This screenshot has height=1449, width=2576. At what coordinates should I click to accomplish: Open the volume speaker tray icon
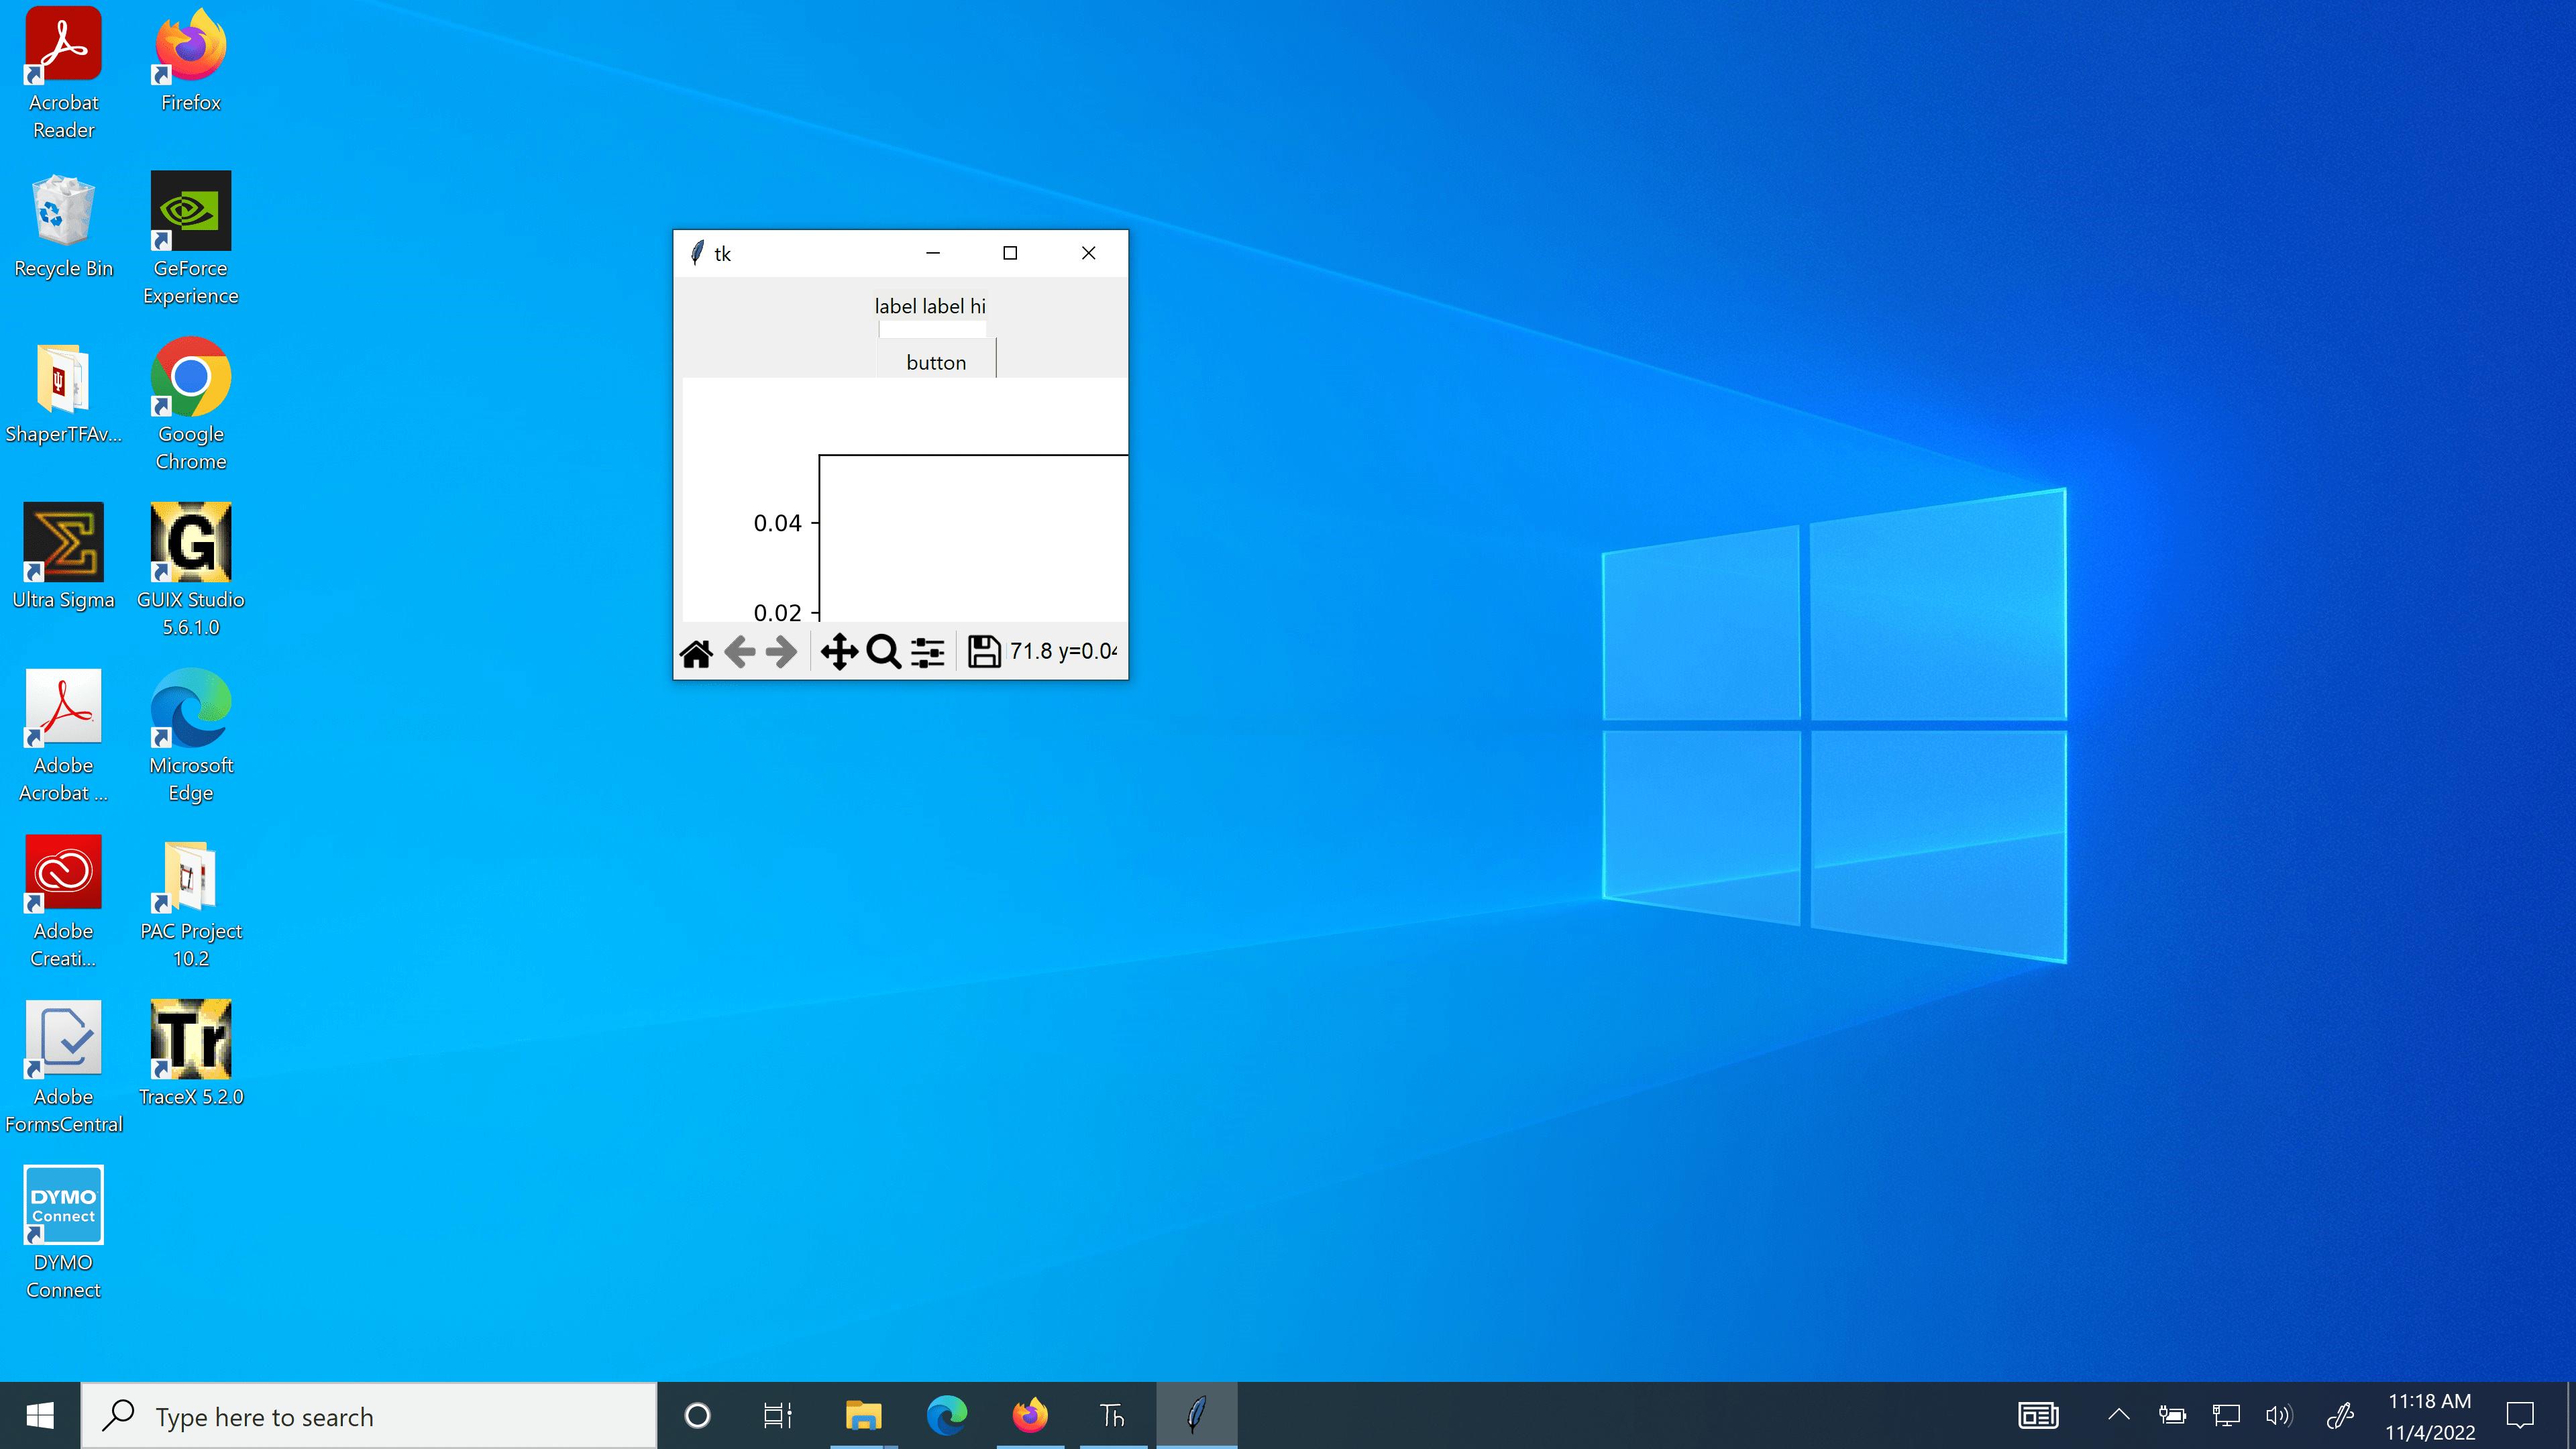[x=2279, y=1415]
